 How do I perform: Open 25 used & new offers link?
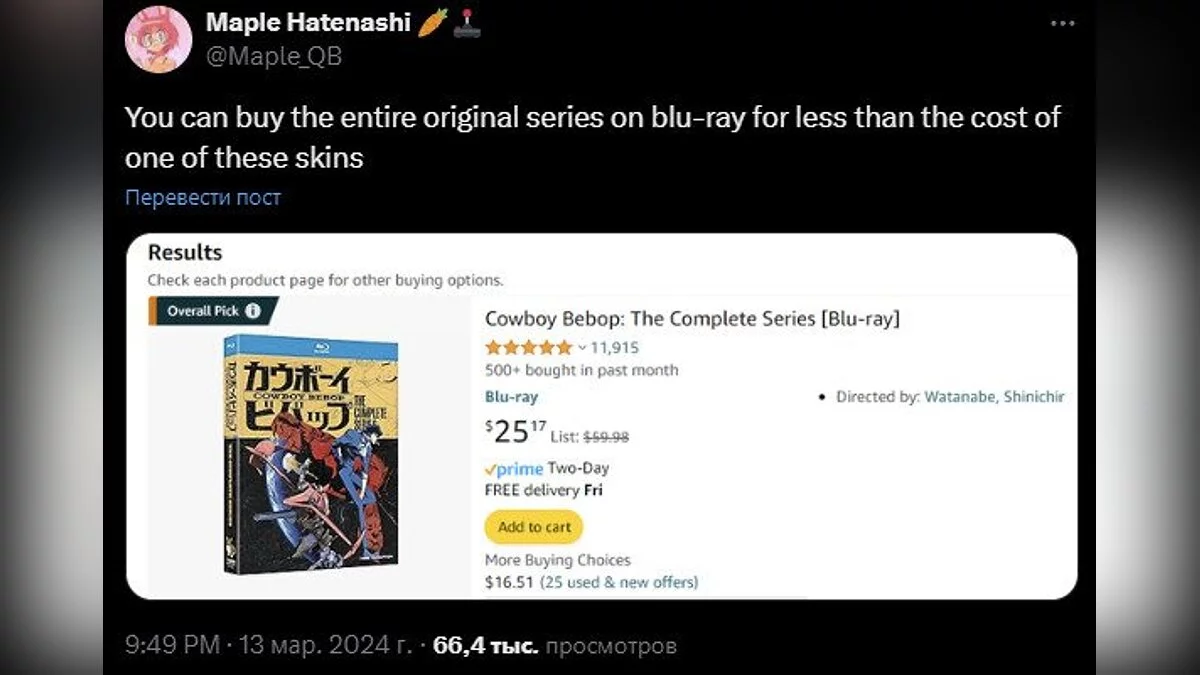619,582
